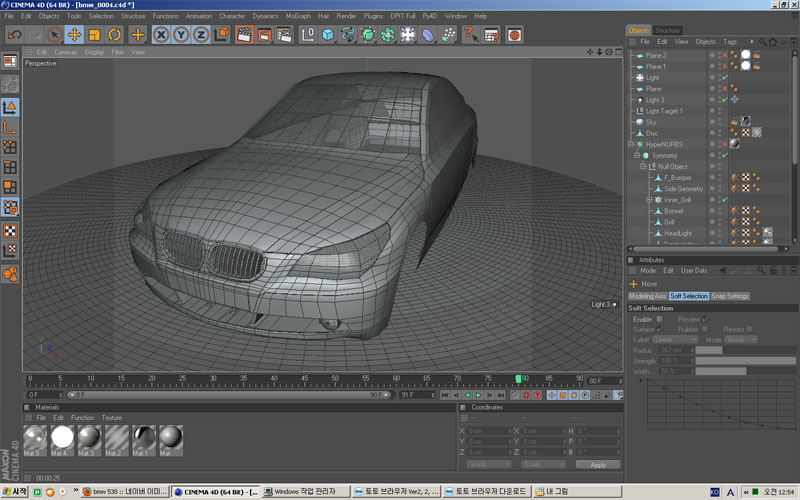Adjust the Radius slider
This screenshot has height=500, width=800.
pos(745,351)
